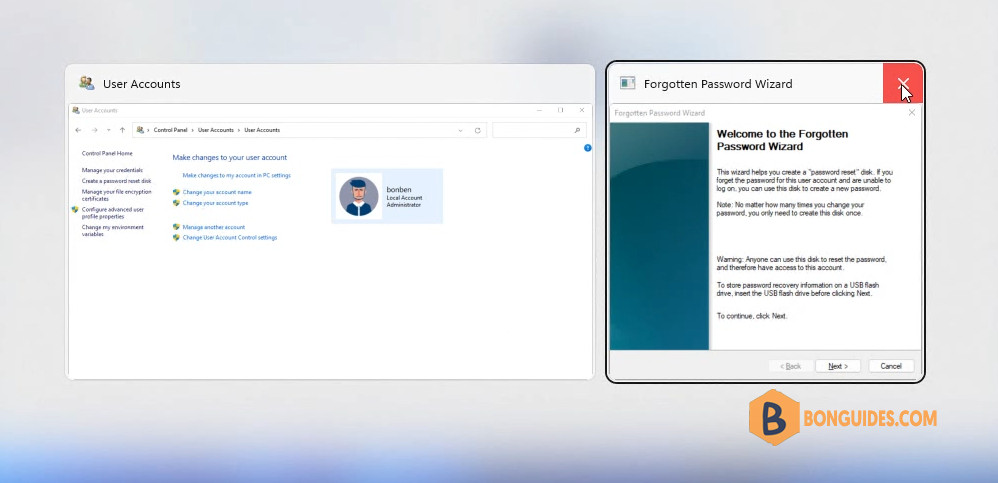Open Change my environment variables
998x483 pixels.
tap(113, 230)
